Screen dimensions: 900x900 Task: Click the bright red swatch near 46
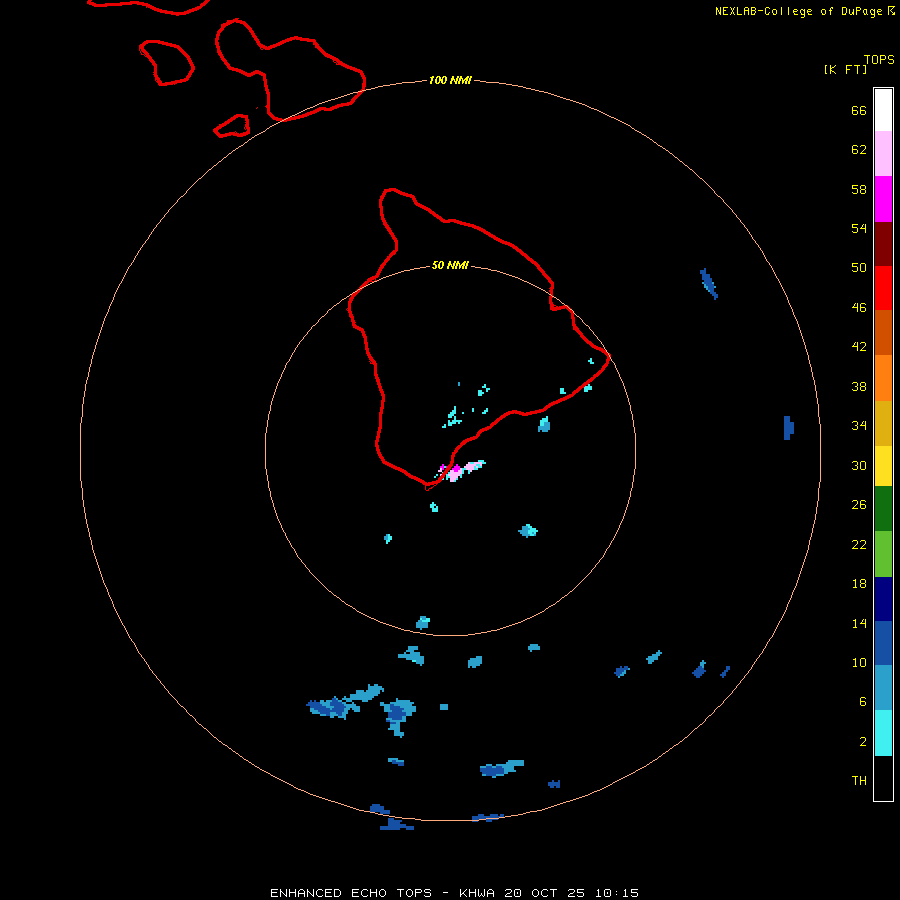click(x=883, y=288)
